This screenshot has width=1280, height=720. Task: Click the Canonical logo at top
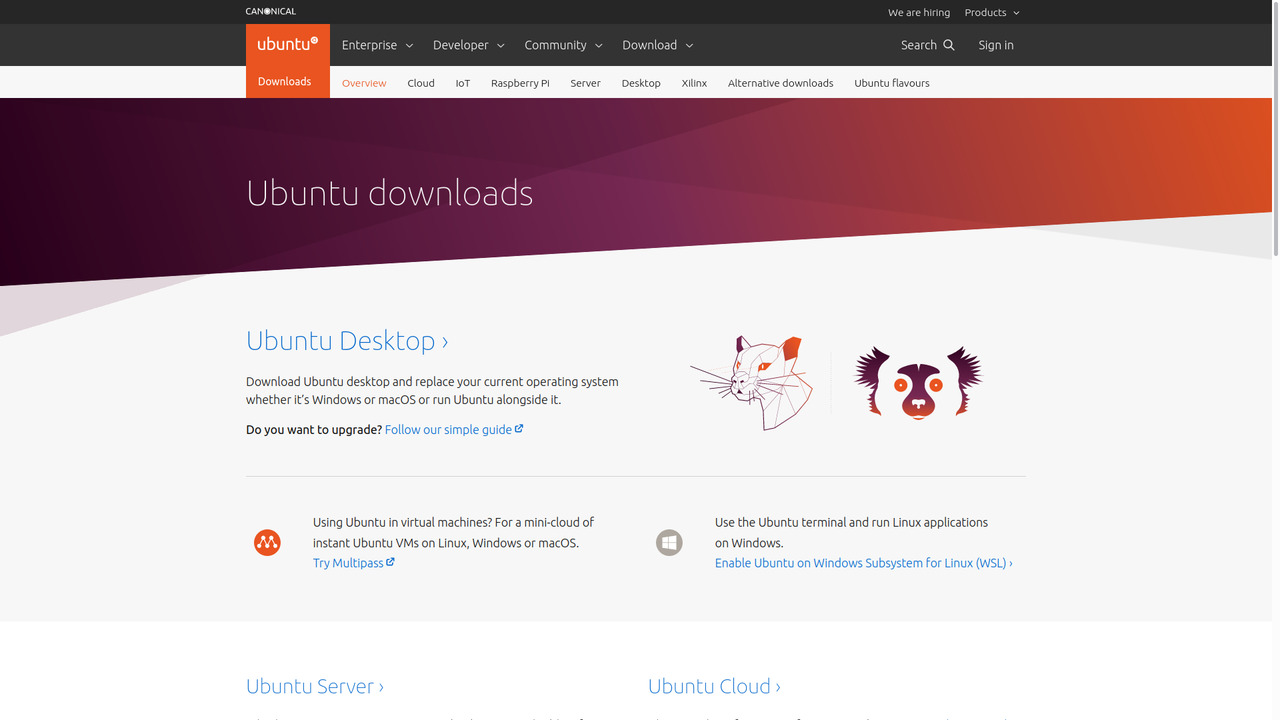tap(271, 12)
